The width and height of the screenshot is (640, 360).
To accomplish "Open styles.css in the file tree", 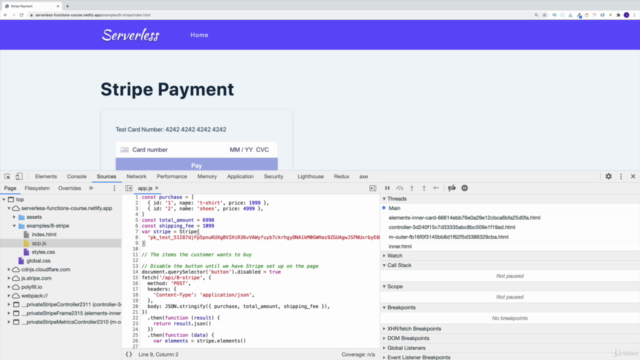I will [43, 252].
